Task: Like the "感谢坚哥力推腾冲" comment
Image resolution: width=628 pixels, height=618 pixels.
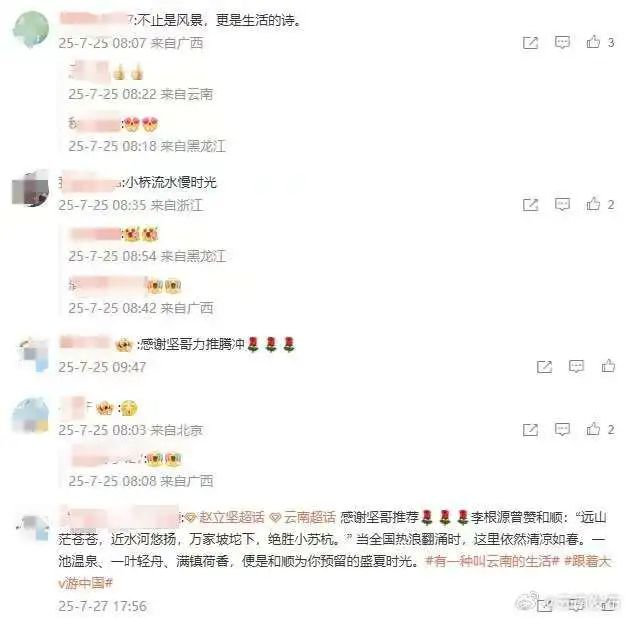Action: point(608,366)
